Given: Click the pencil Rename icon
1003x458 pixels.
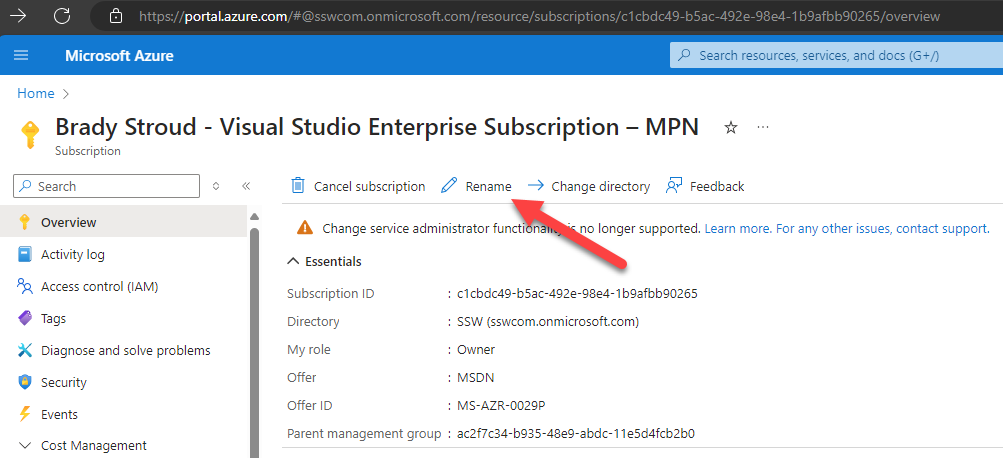Looking at the screenshot, I should (449, 186).
